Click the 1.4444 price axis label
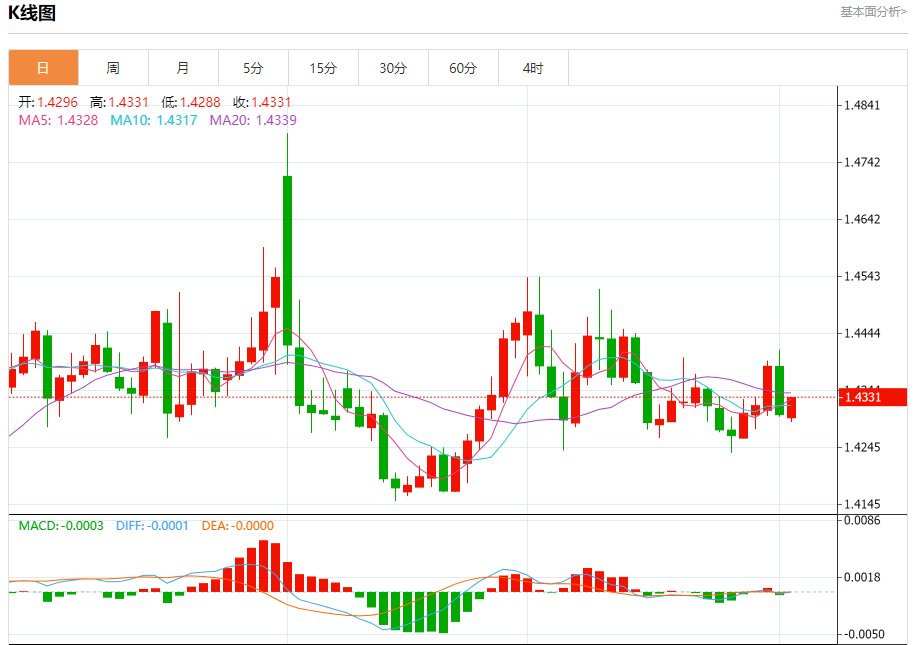Screen dimensions: 914x645 click(862, 333)
